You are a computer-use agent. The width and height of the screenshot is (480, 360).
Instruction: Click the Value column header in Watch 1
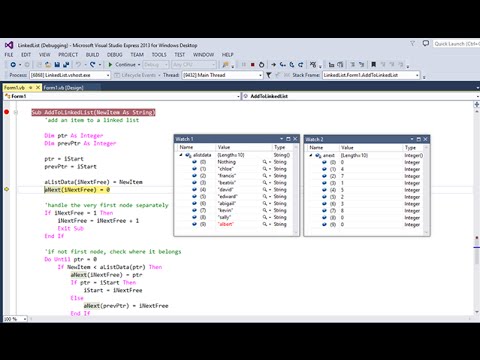click(x=244, y=147)
